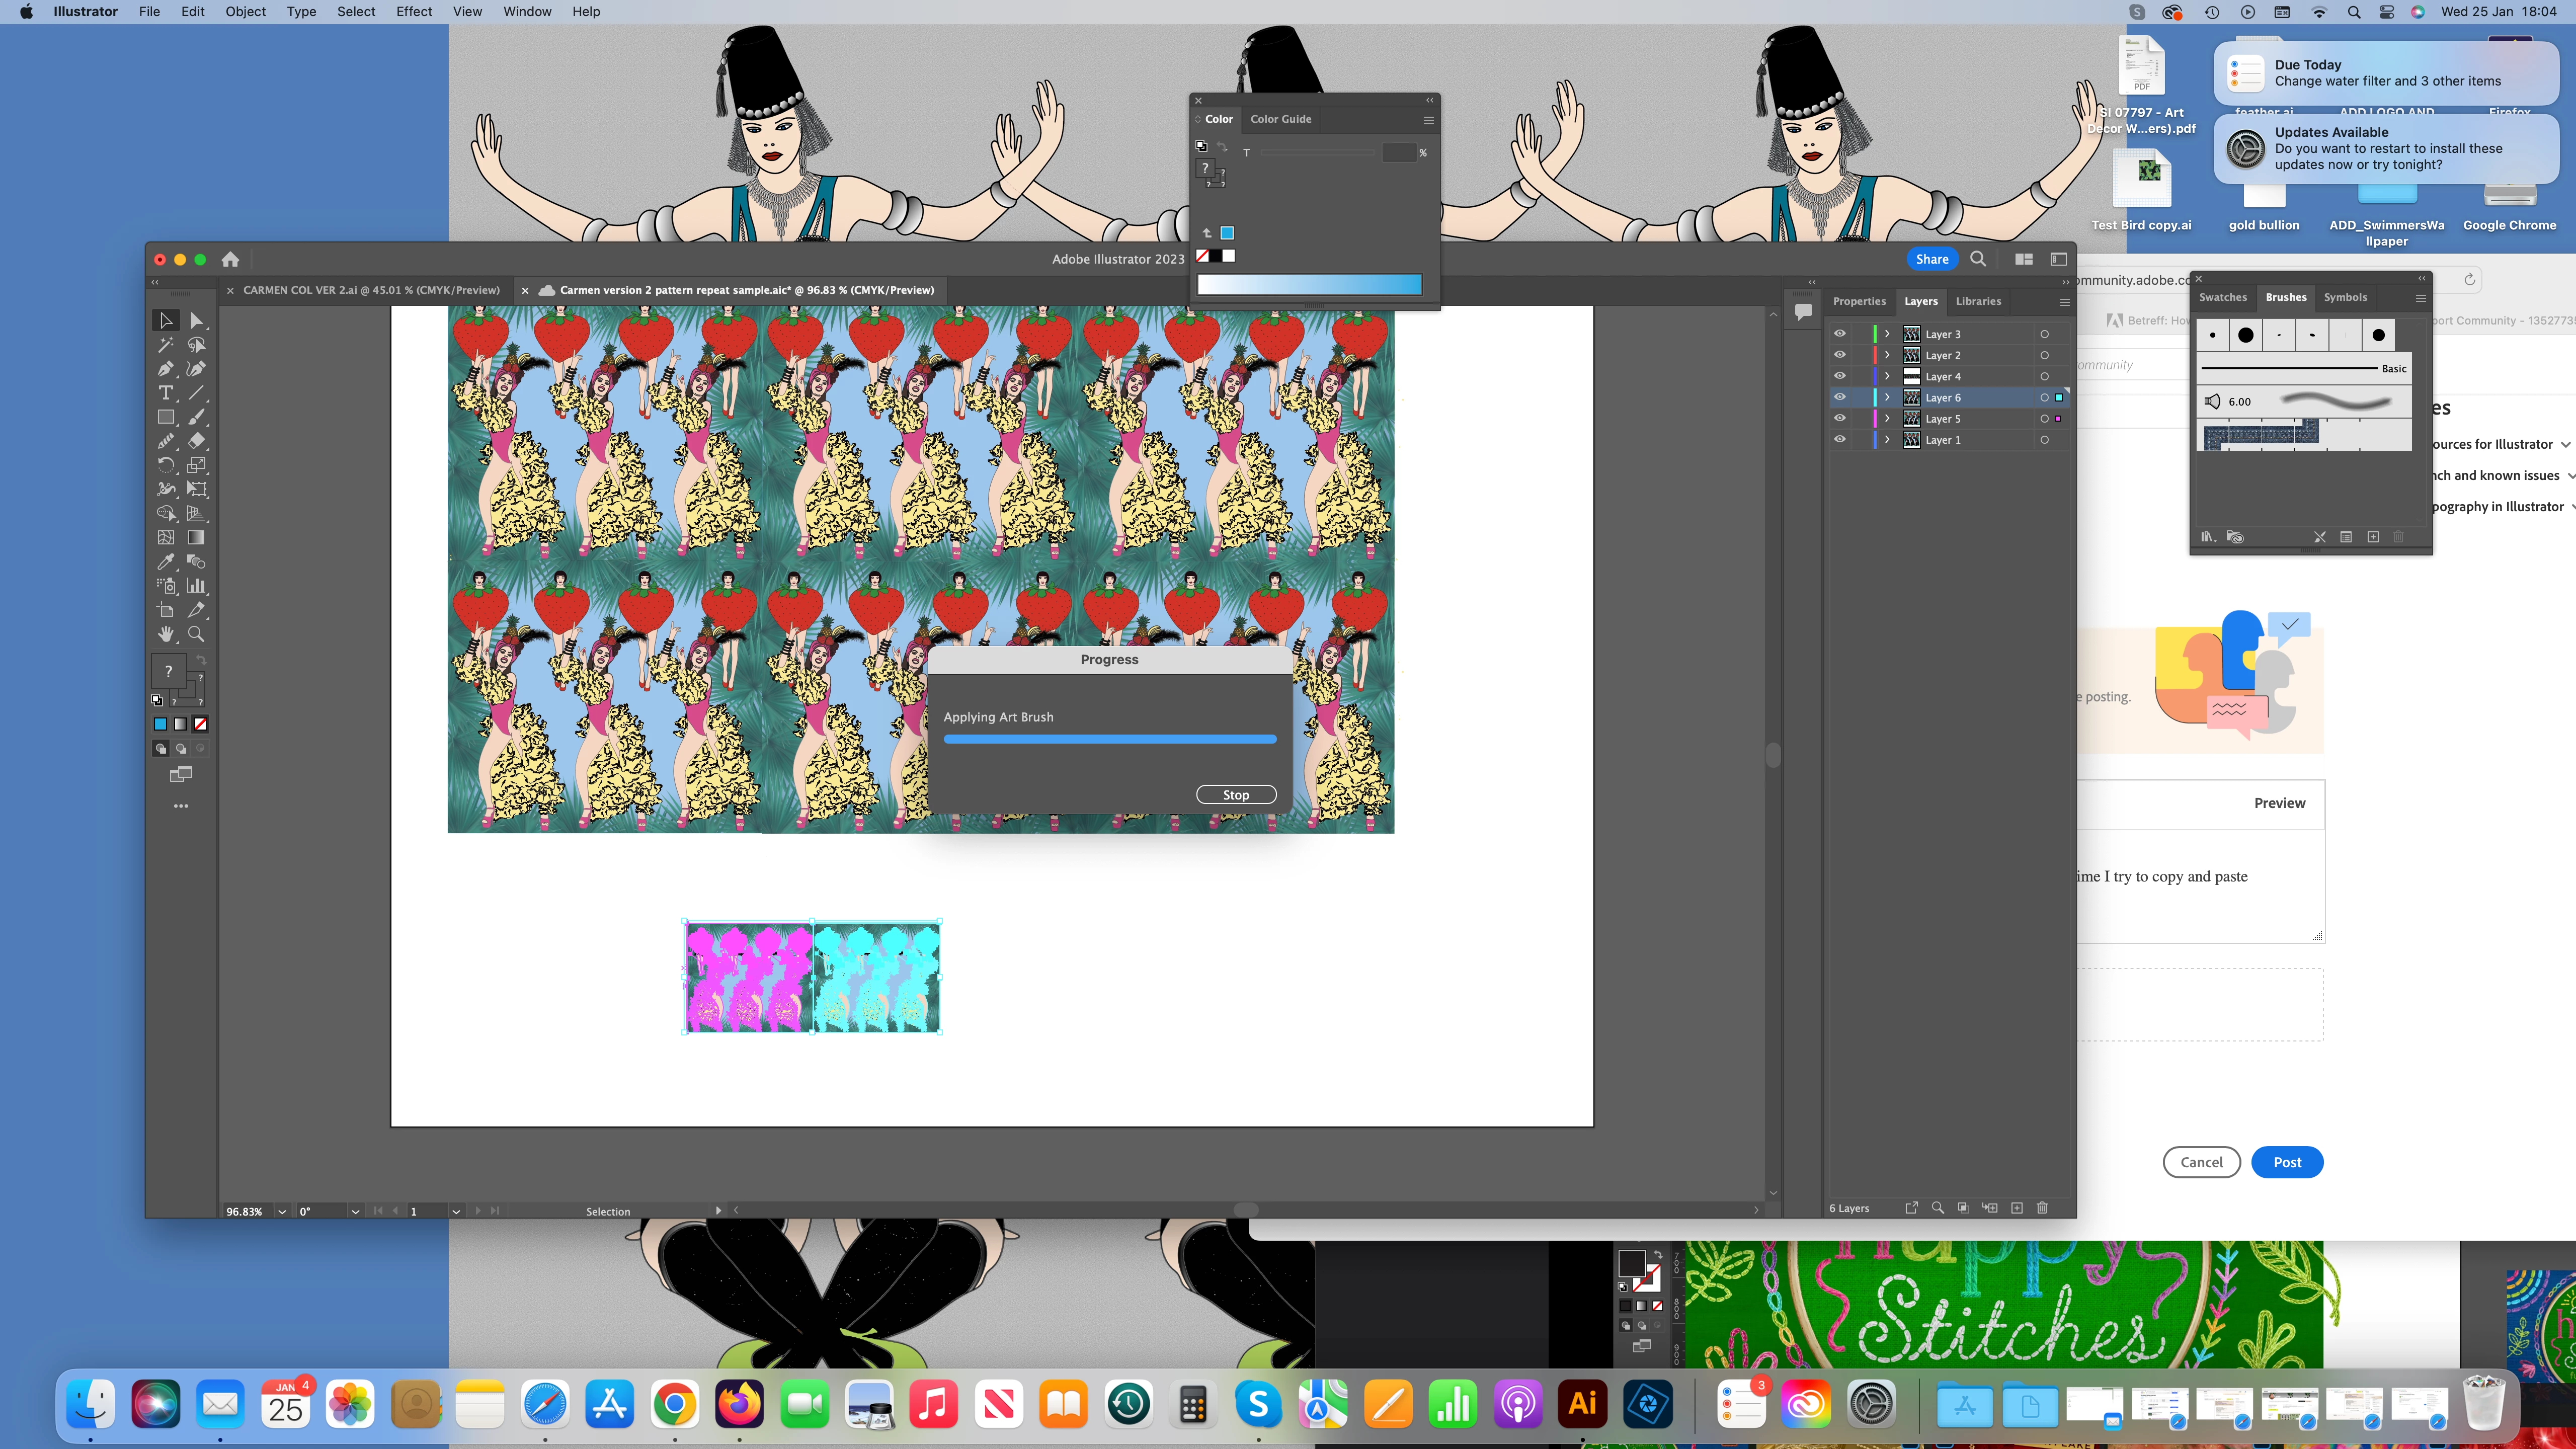This screenshot has width=2576, height=1449.
Task: Toggle visibility of Layer 5
Action: click(x=1839, y=419)
